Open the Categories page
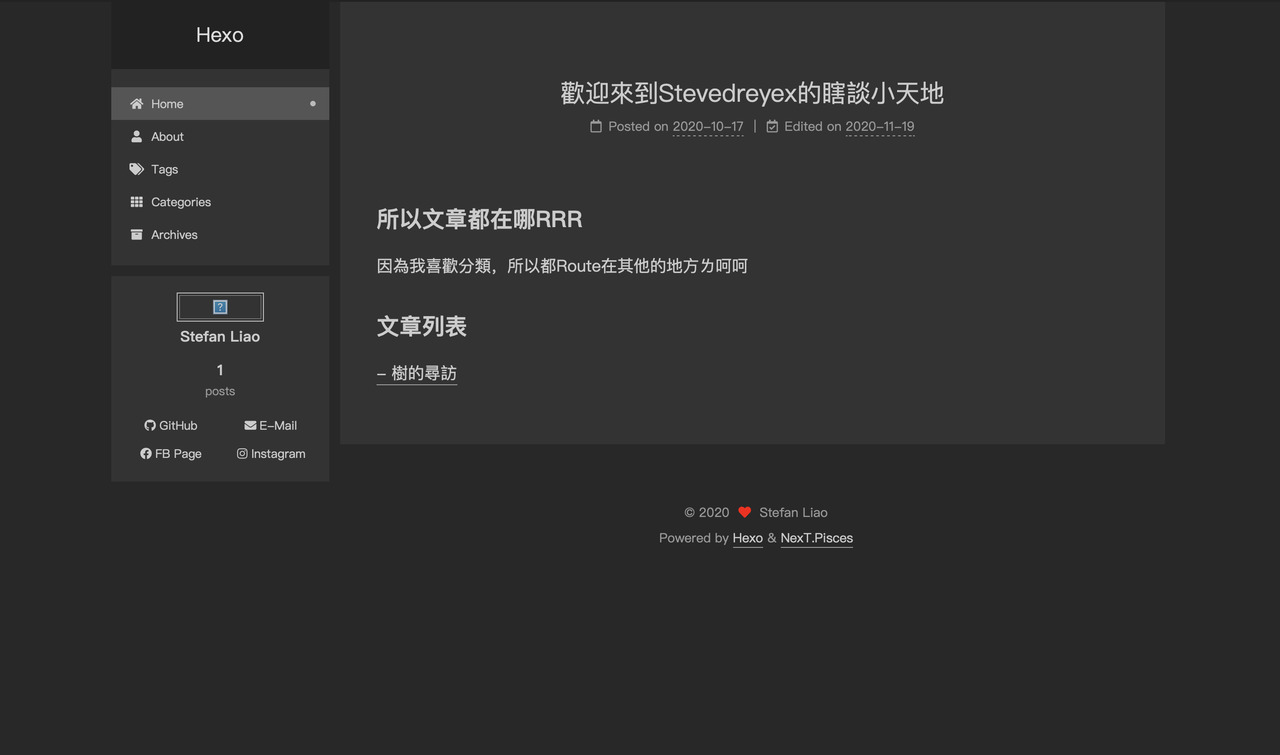The width and height of the screenshot is (1280, 755). click(220, 202)
